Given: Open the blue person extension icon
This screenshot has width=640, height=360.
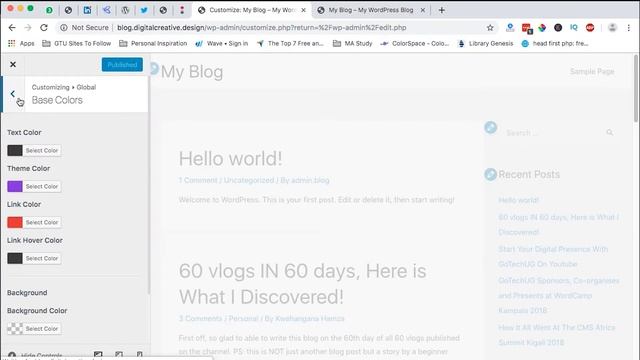Looking at the screenshot, I should point(510,28).
